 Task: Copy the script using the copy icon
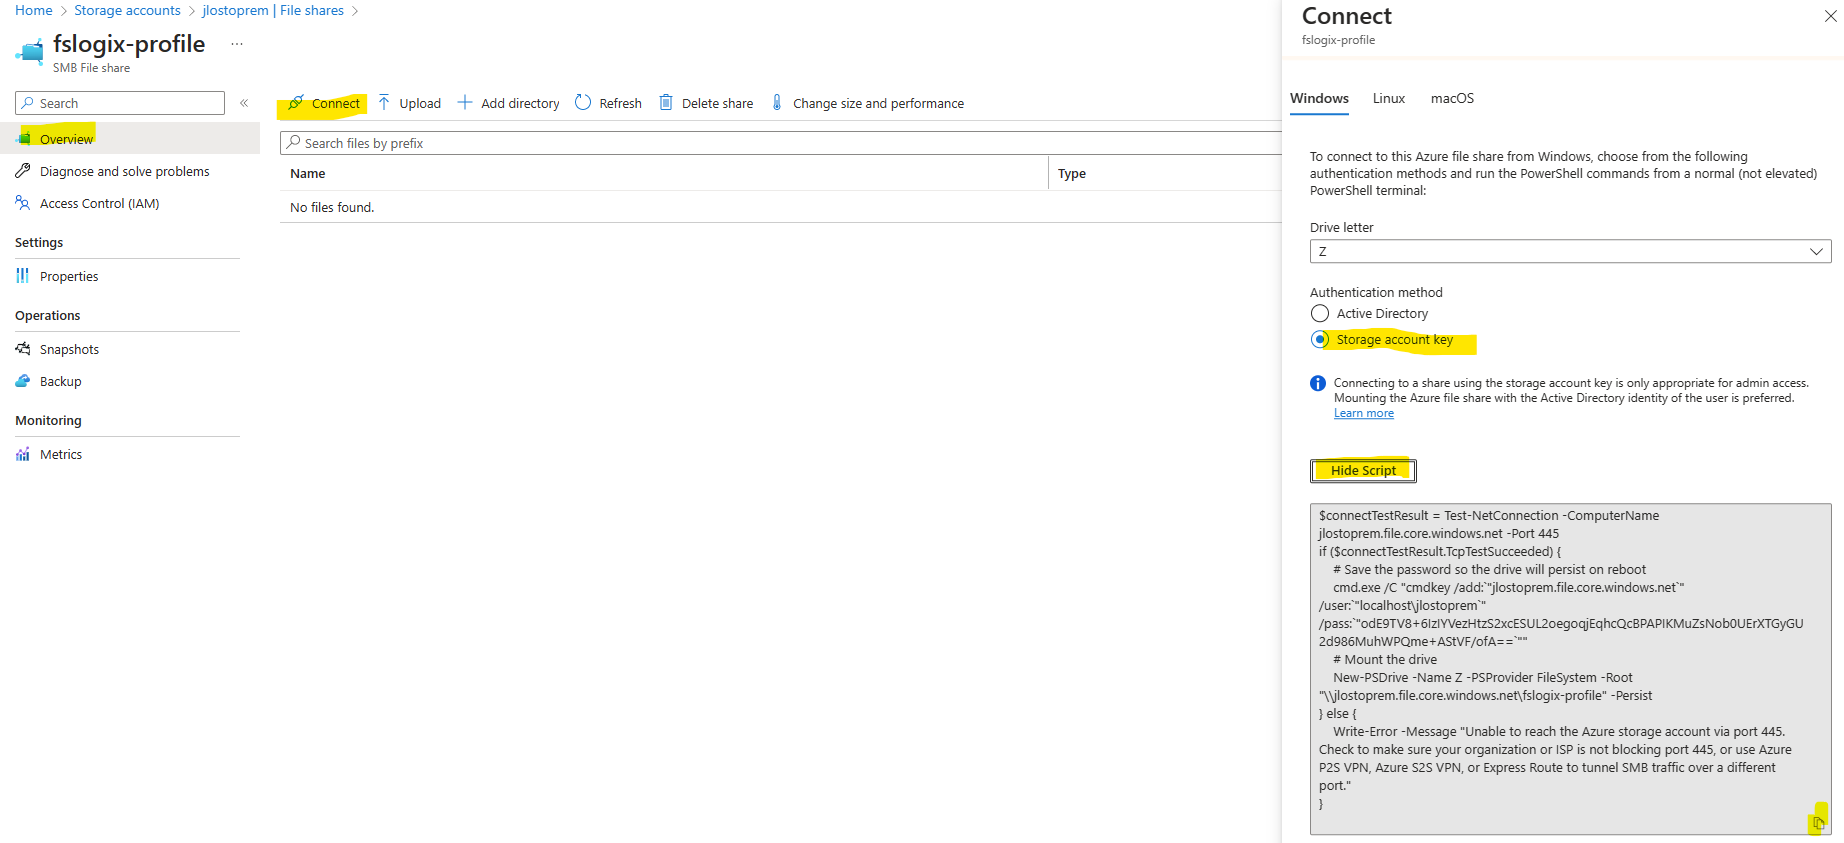(1818, 823)
